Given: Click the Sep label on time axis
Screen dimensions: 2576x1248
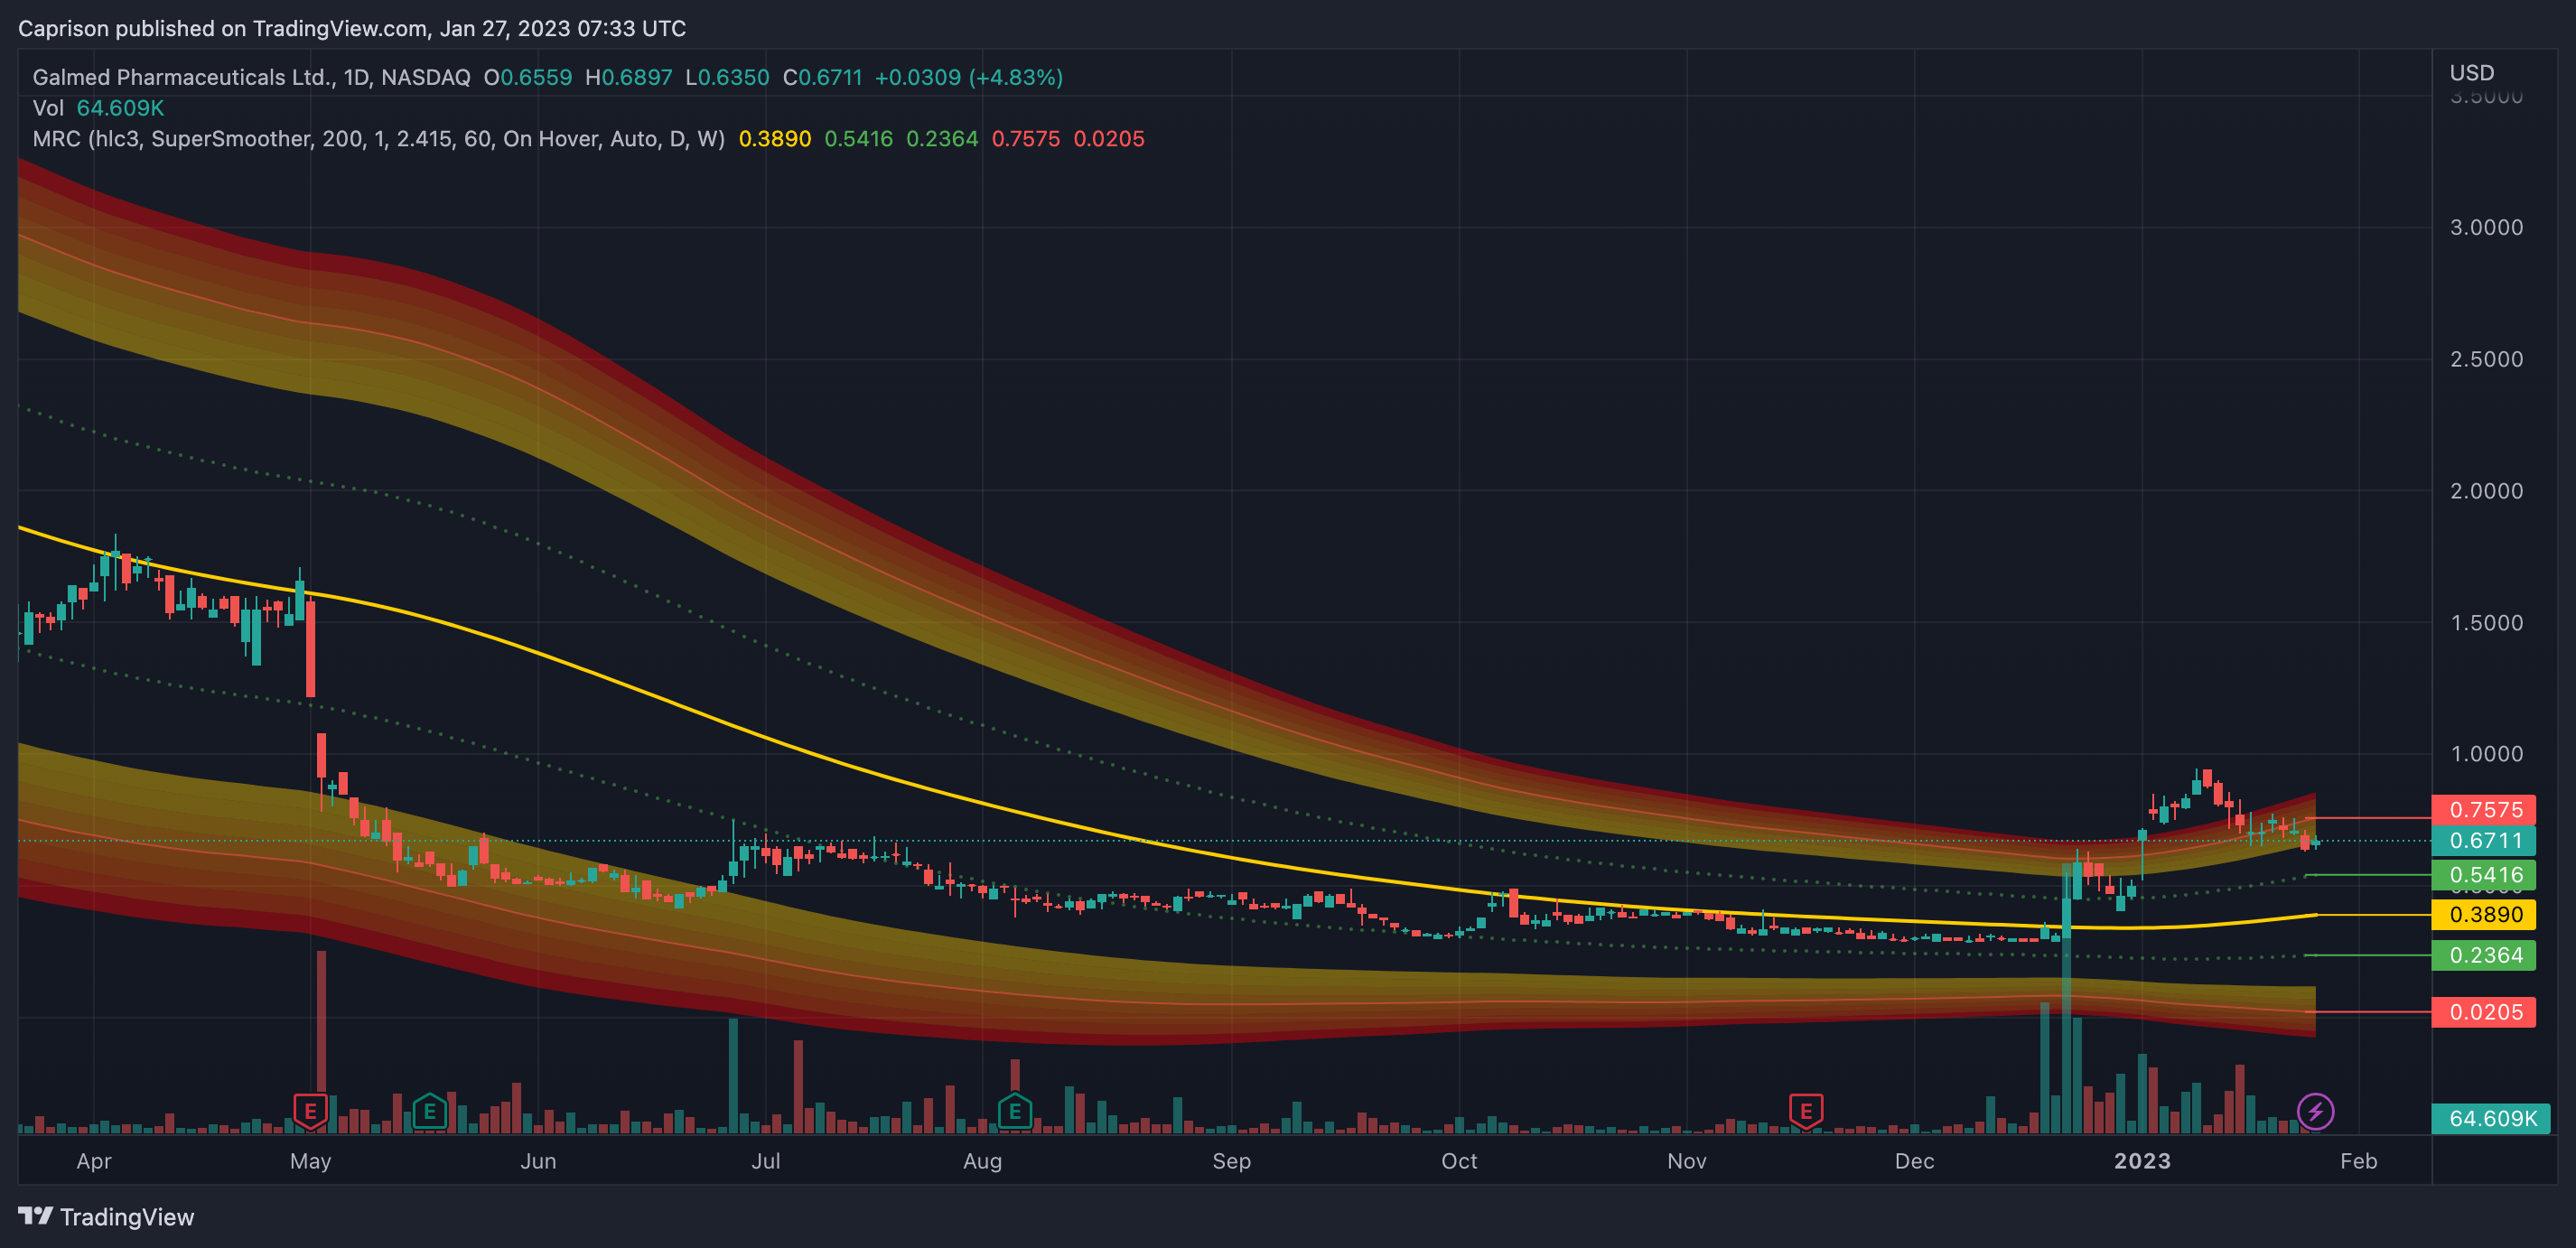Looking at the screenshot, I should 1231,1161.
